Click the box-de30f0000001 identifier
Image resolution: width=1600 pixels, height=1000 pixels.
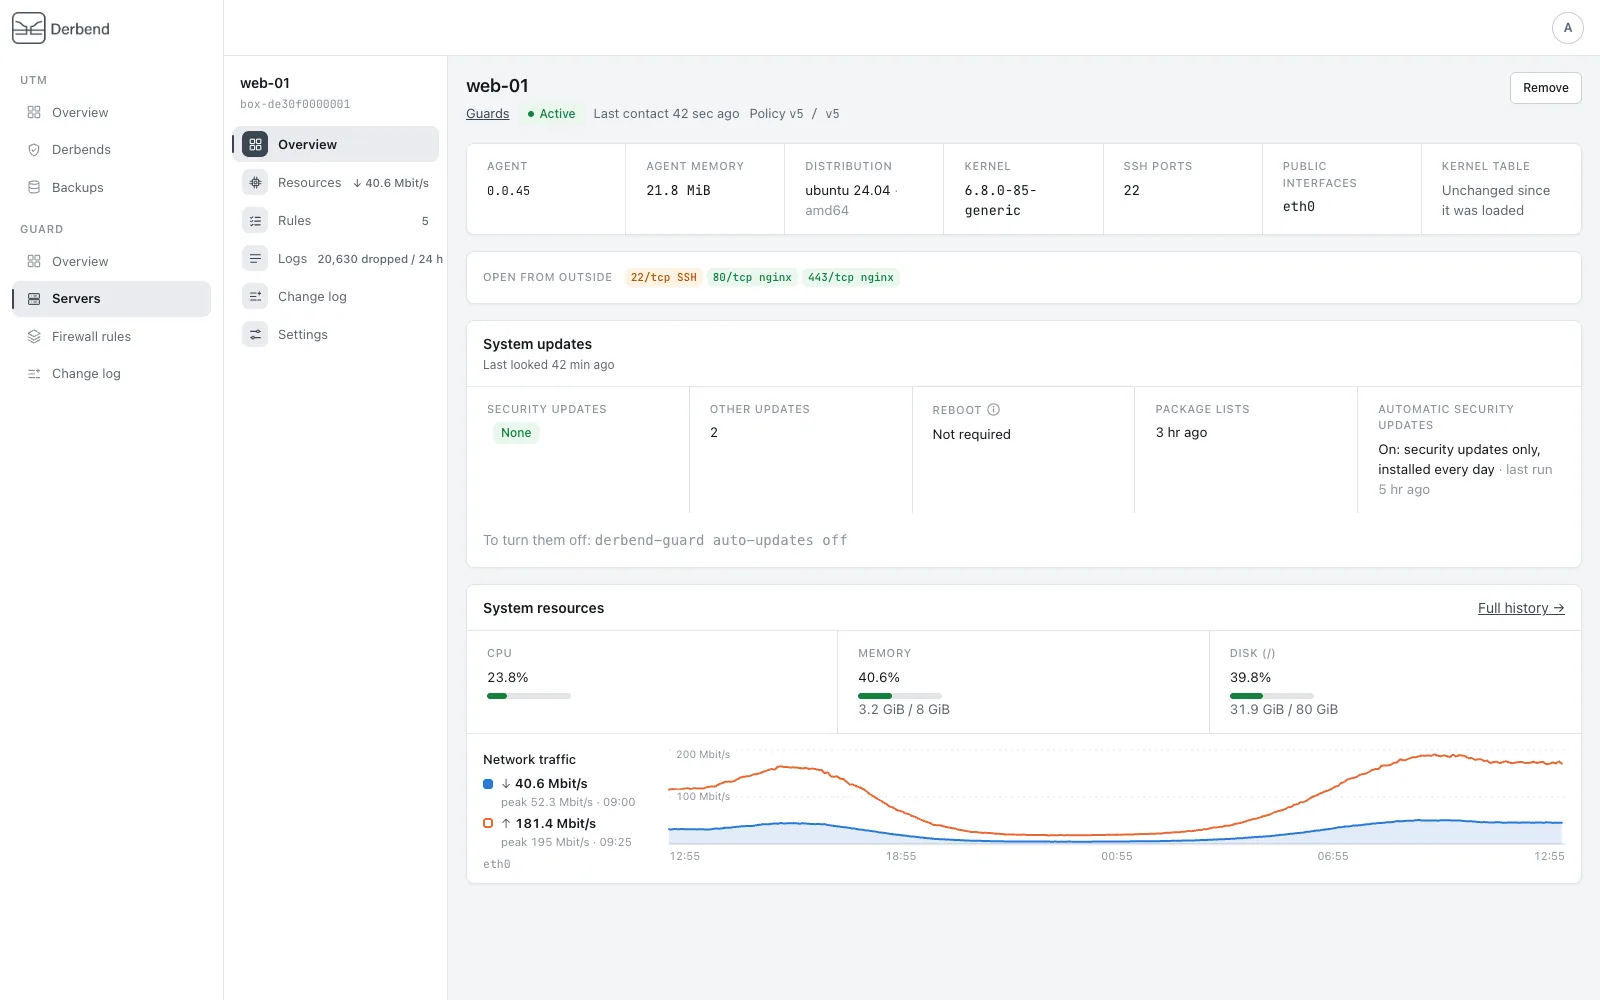[x=295, y=104]
